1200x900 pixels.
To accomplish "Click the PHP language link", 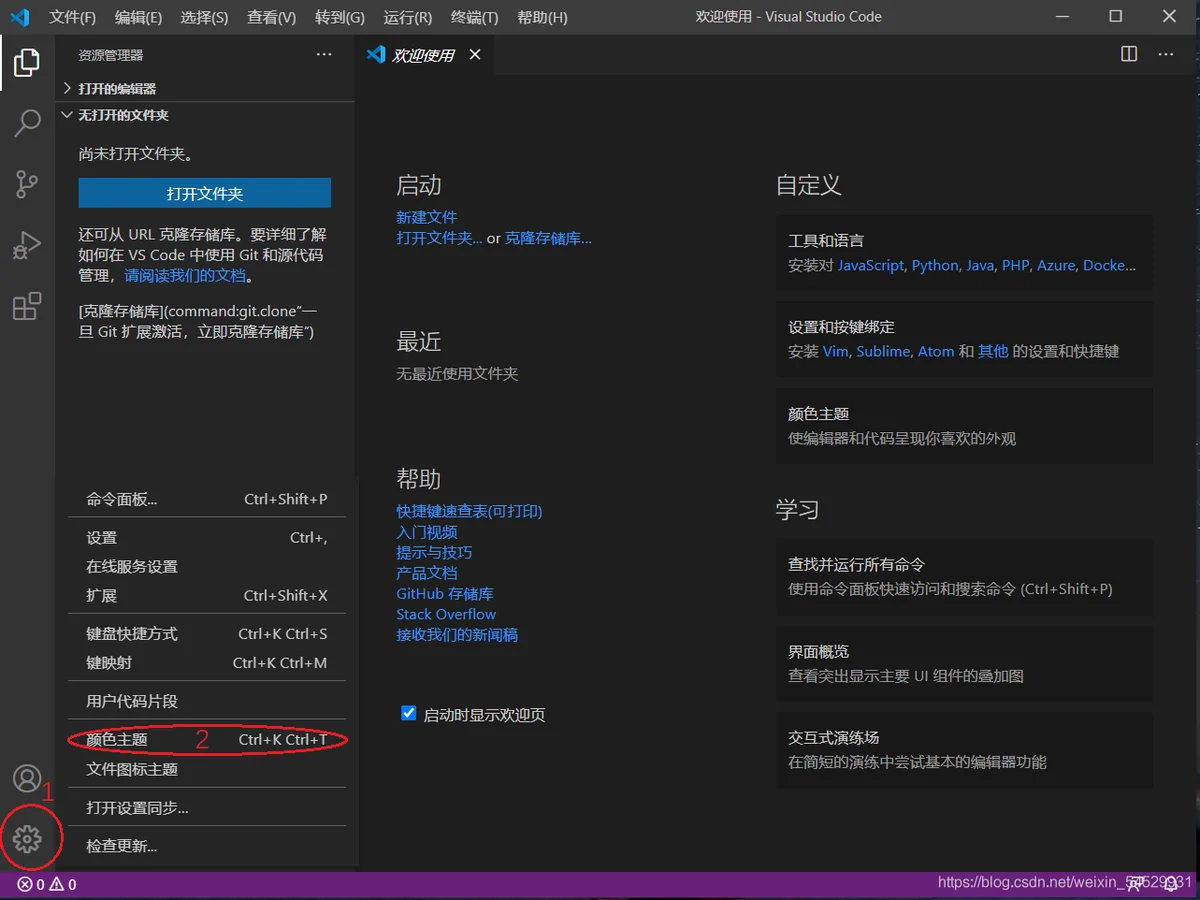I will coord(1015,265).
